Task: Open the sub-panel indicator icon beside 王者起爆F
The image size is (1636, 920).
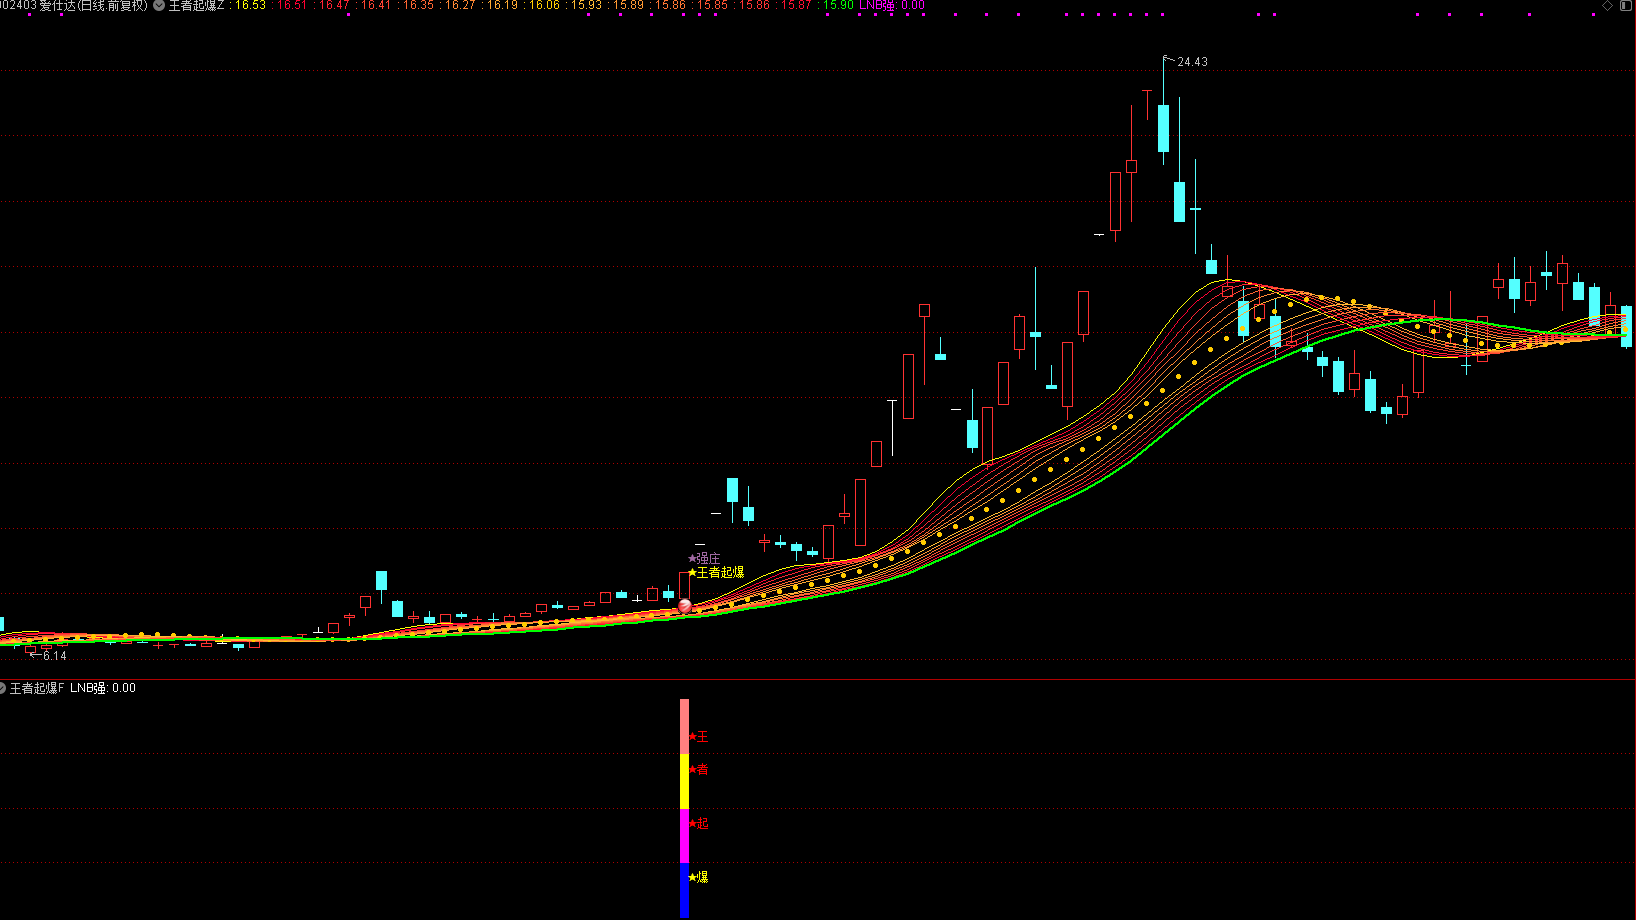Action: (2, 688)
